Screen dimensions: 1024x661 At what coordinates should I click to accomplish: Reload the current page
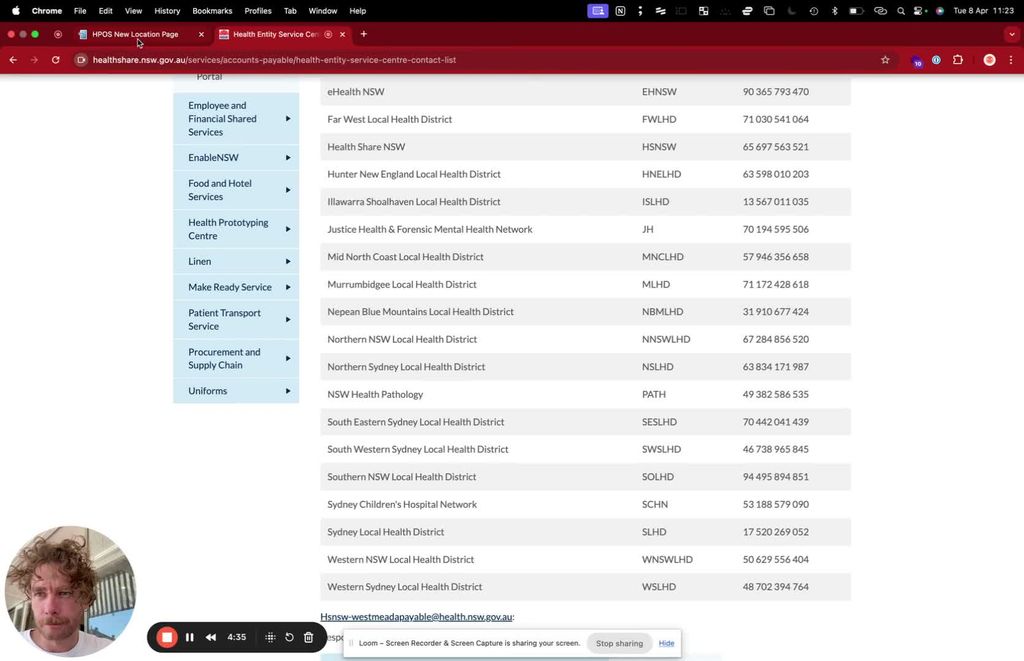tap(56, 60)
